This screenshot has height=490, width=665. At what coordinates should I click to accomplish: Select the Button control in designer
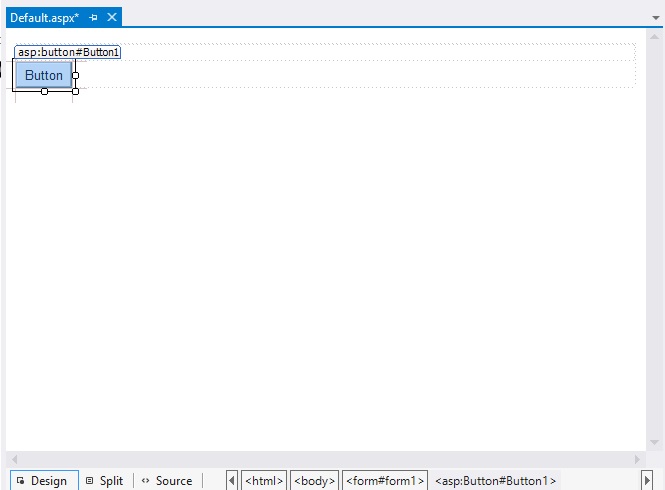(44, 75)
